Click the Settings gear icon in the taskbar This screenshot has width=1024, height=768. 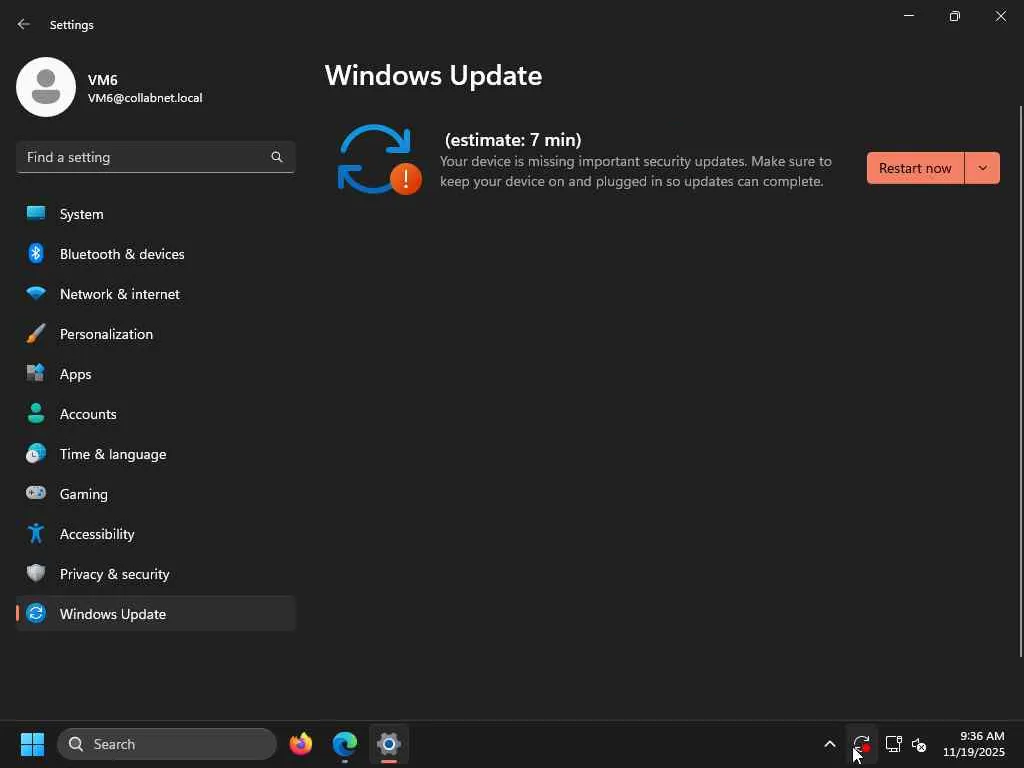pyautogui.click(x=389, y=744)
